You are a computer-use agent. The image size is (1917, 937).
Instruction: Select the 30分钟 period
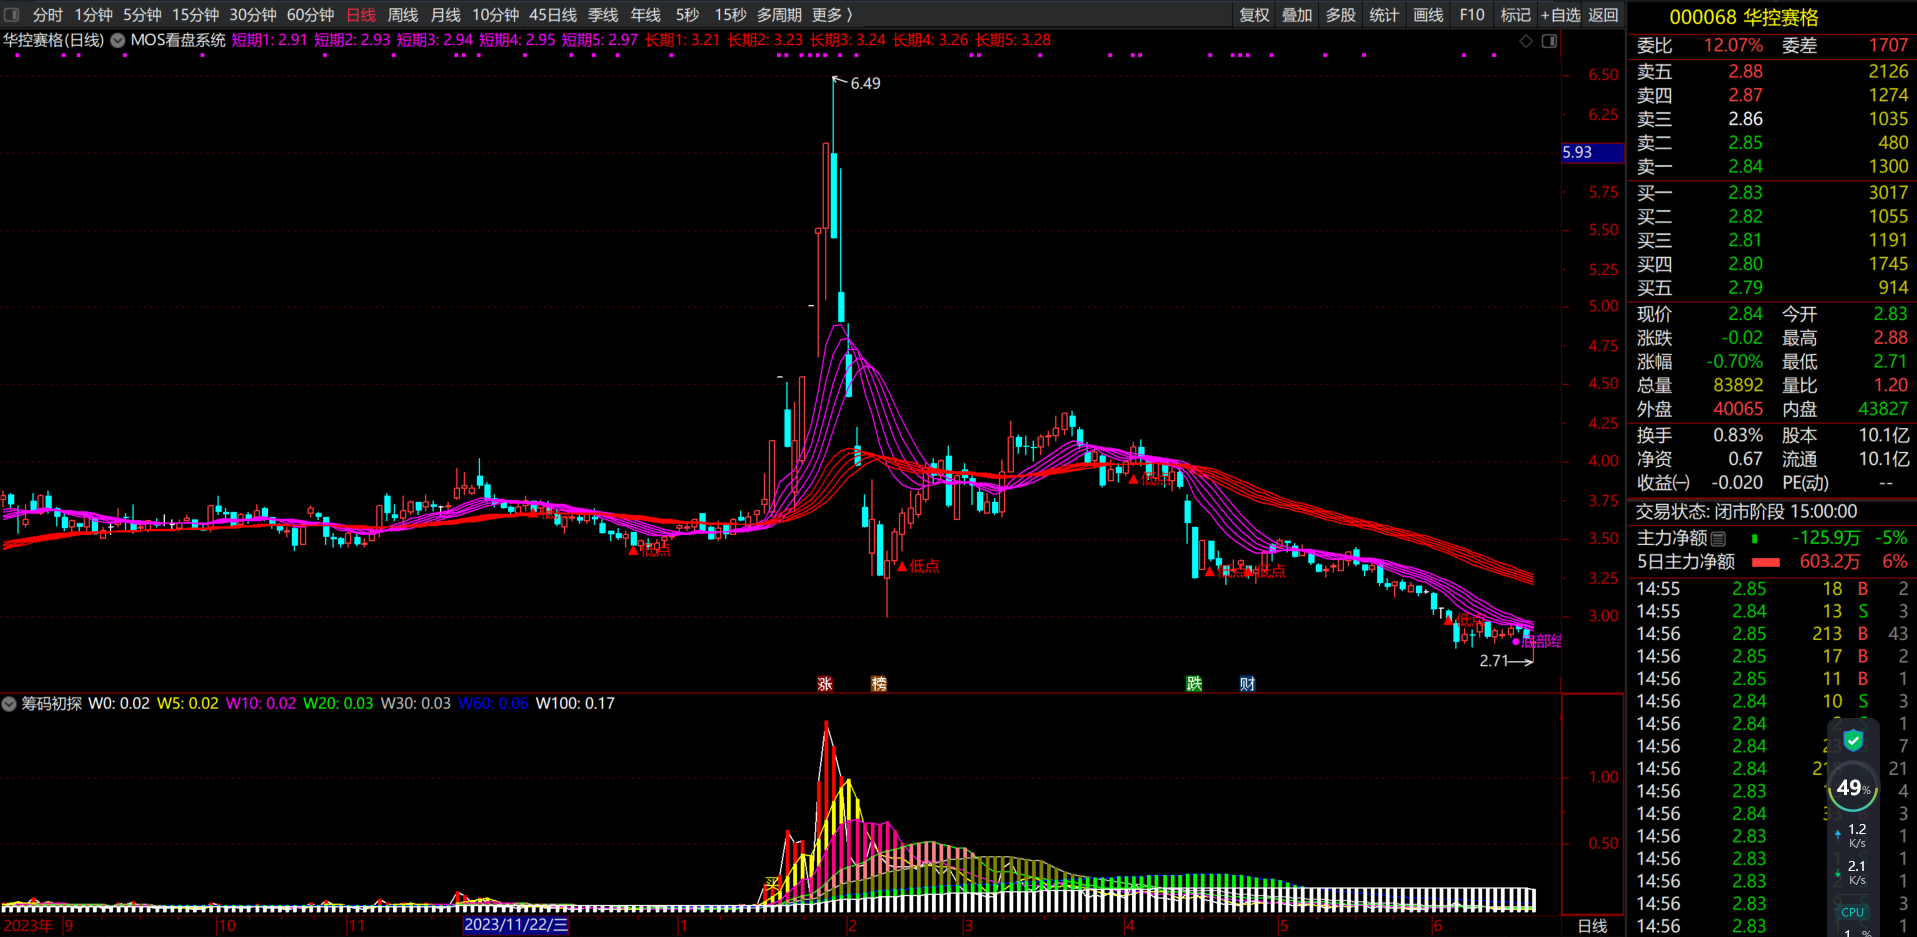pos(253,15)
